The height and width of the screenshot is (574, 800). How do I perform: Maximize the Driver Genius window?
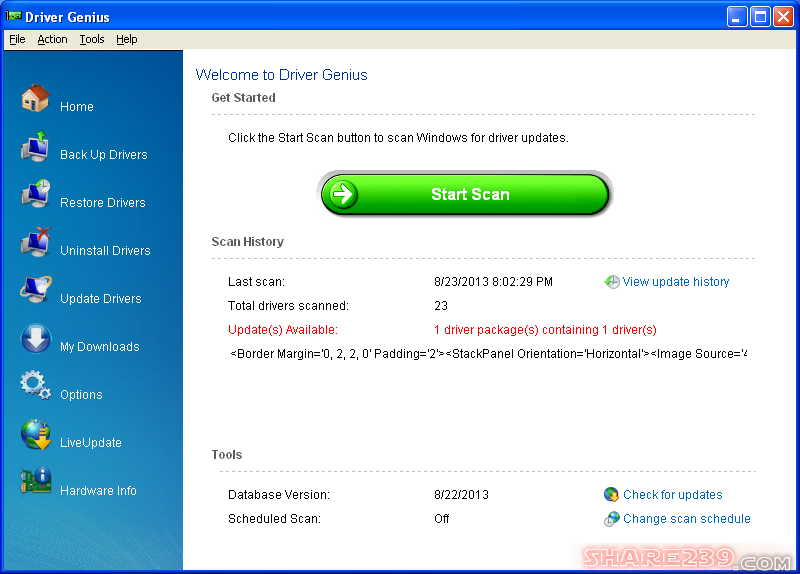760,17
